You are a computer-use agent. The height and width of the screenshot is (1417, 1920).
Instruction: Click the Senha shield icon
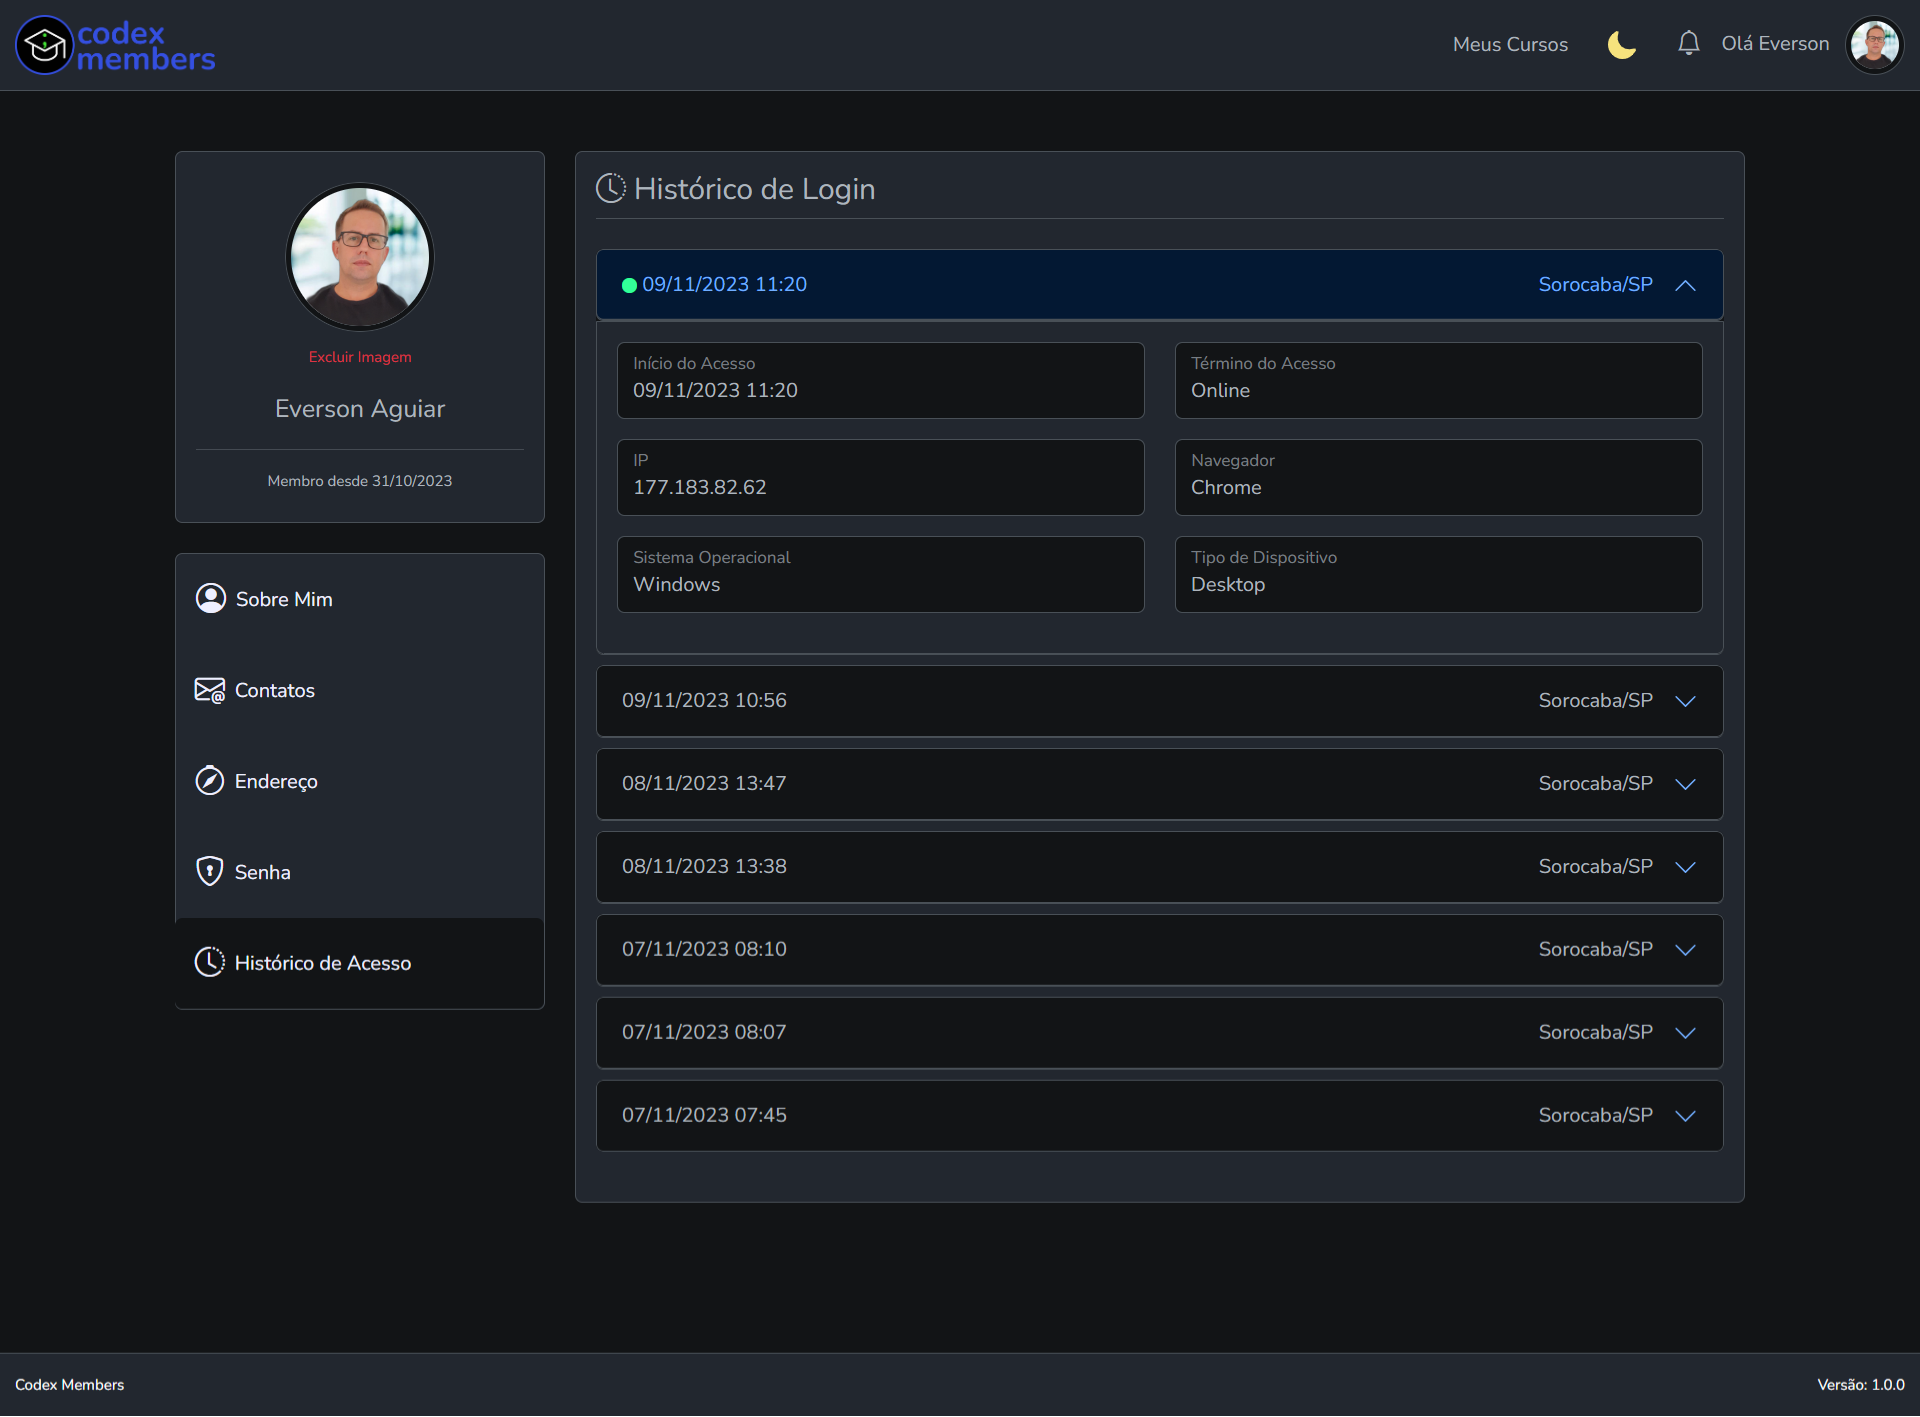tap(210, 870)
